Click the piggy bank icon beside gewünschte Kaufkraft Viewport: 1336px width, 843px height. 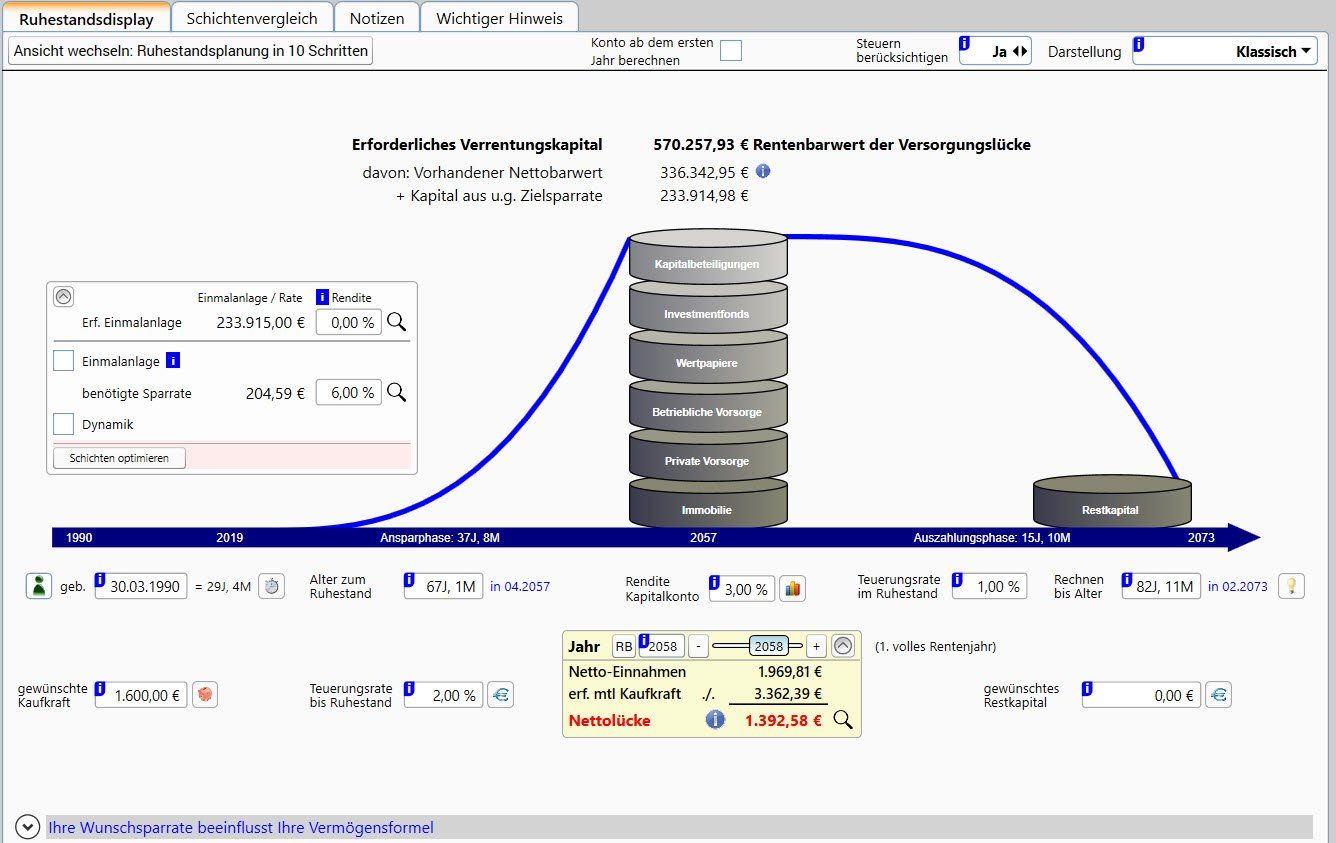(205, 694)
